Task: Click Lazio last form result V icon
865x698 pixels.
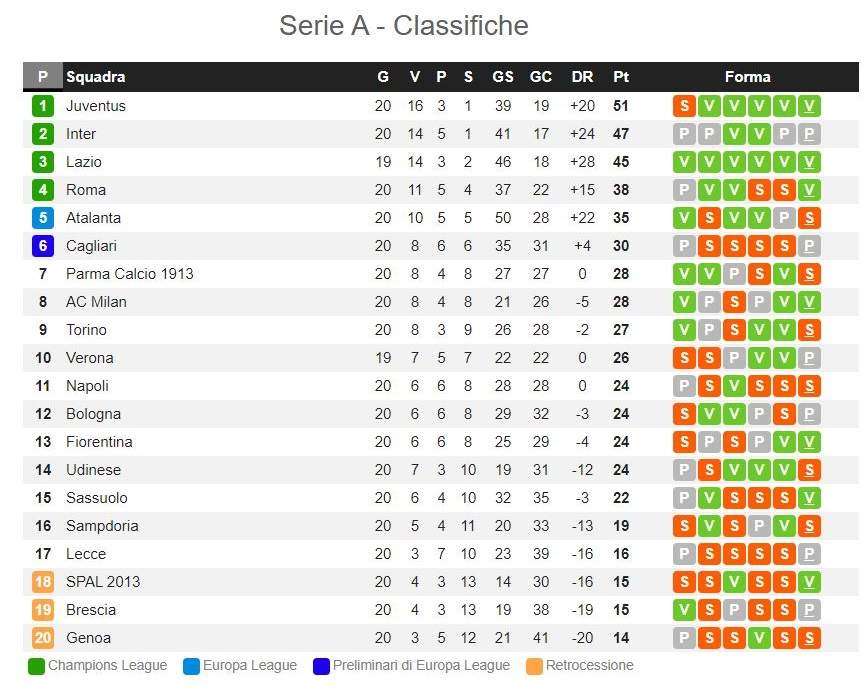Action: coord(809,162)
